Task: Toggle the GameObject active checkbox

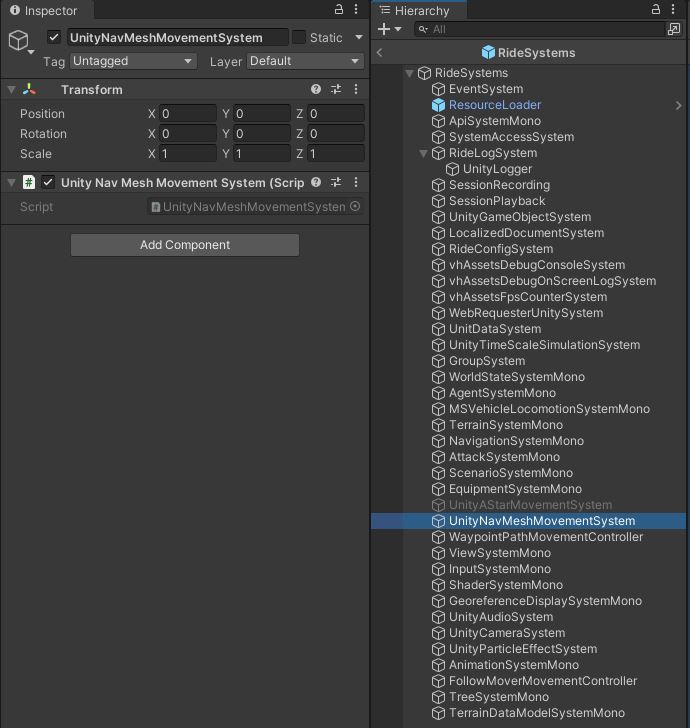Action: coord(54,37)
